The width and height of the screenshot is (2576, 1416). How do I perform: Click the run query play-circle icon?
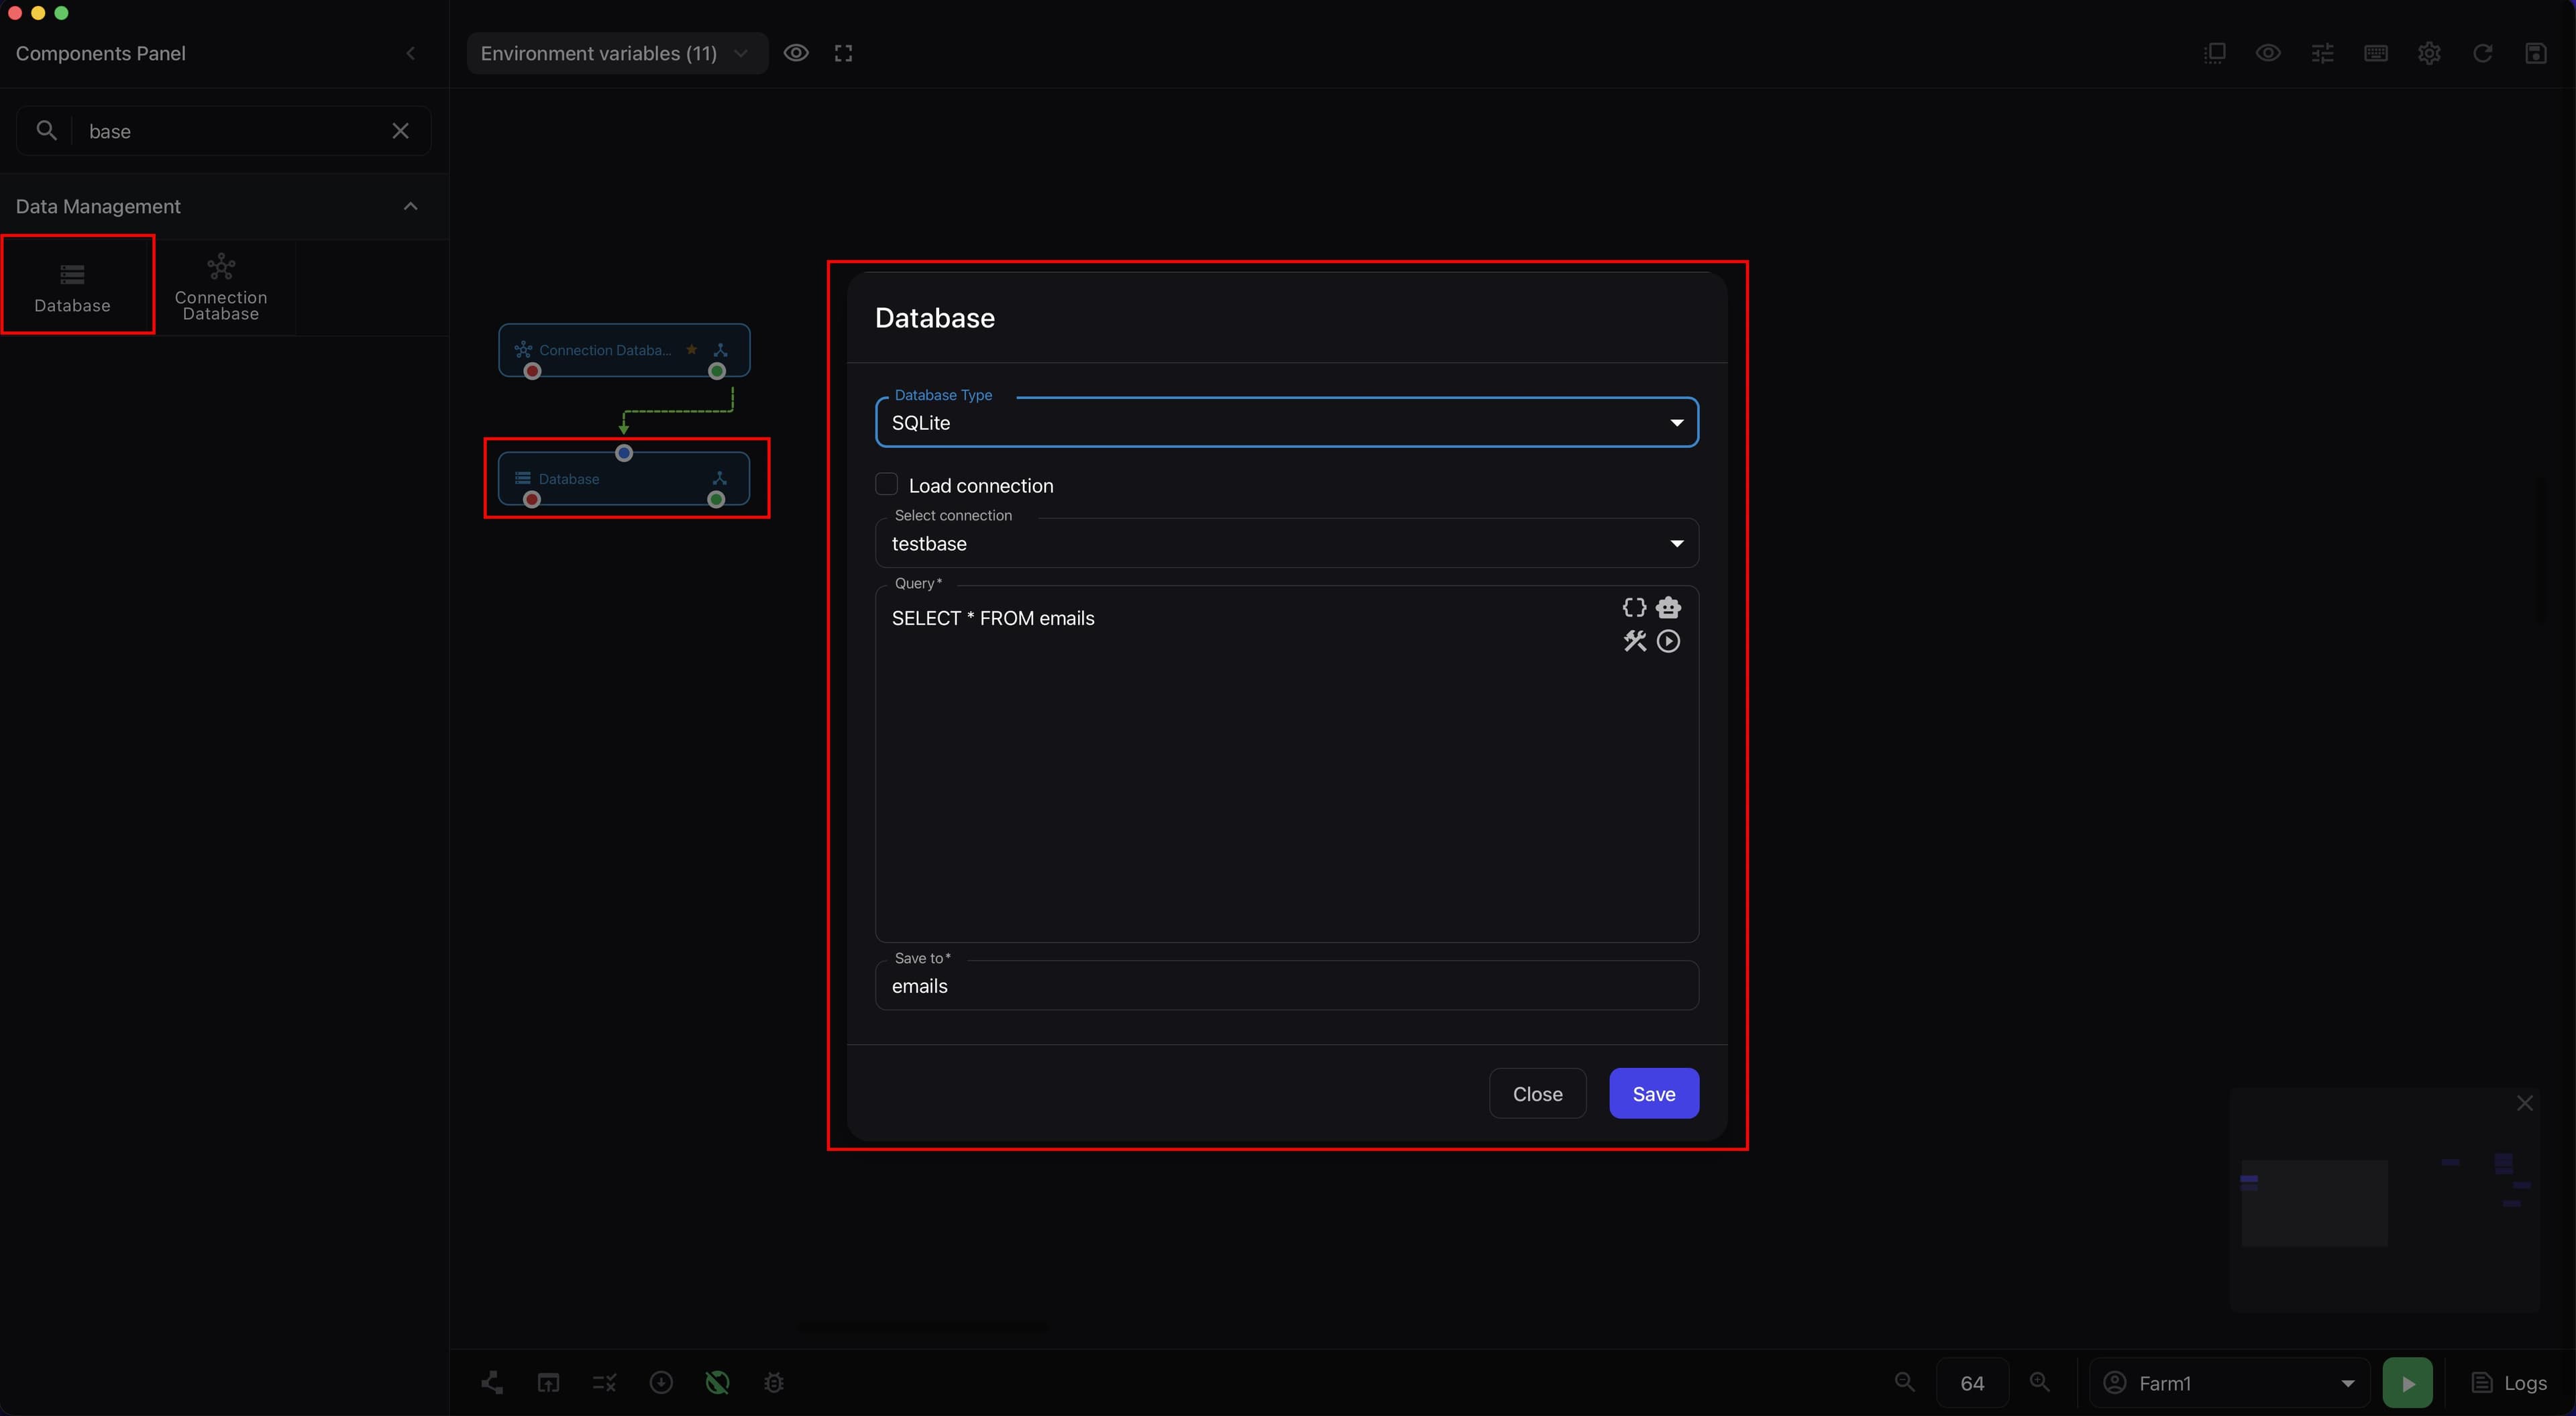(1668, 641)
